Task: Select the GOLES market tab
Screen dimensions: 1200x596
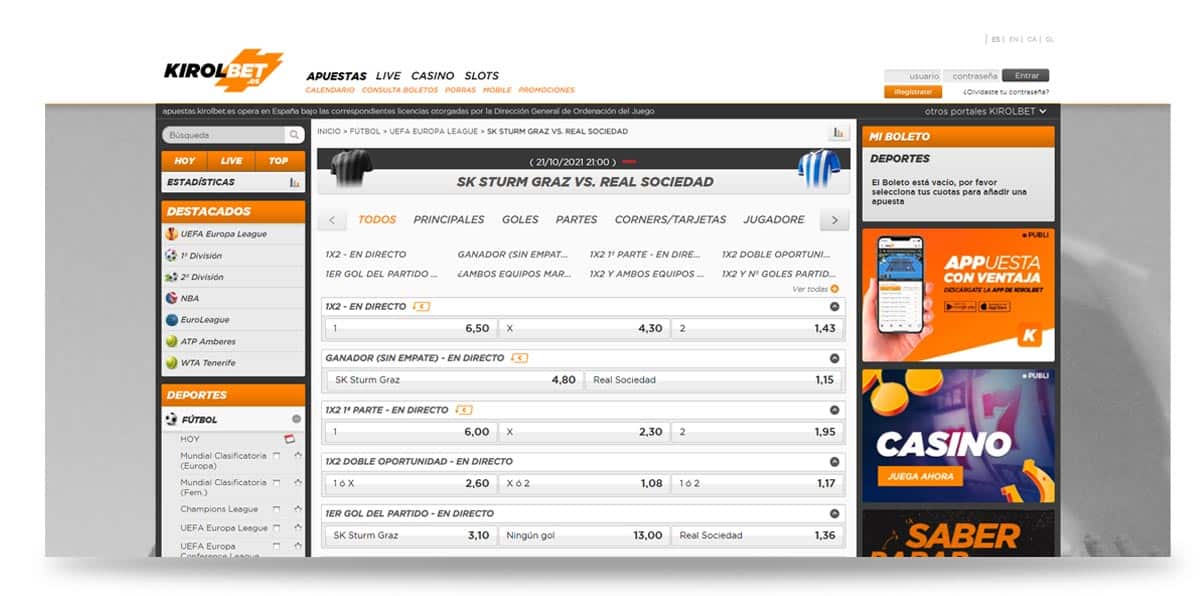Action: (520, 220)
